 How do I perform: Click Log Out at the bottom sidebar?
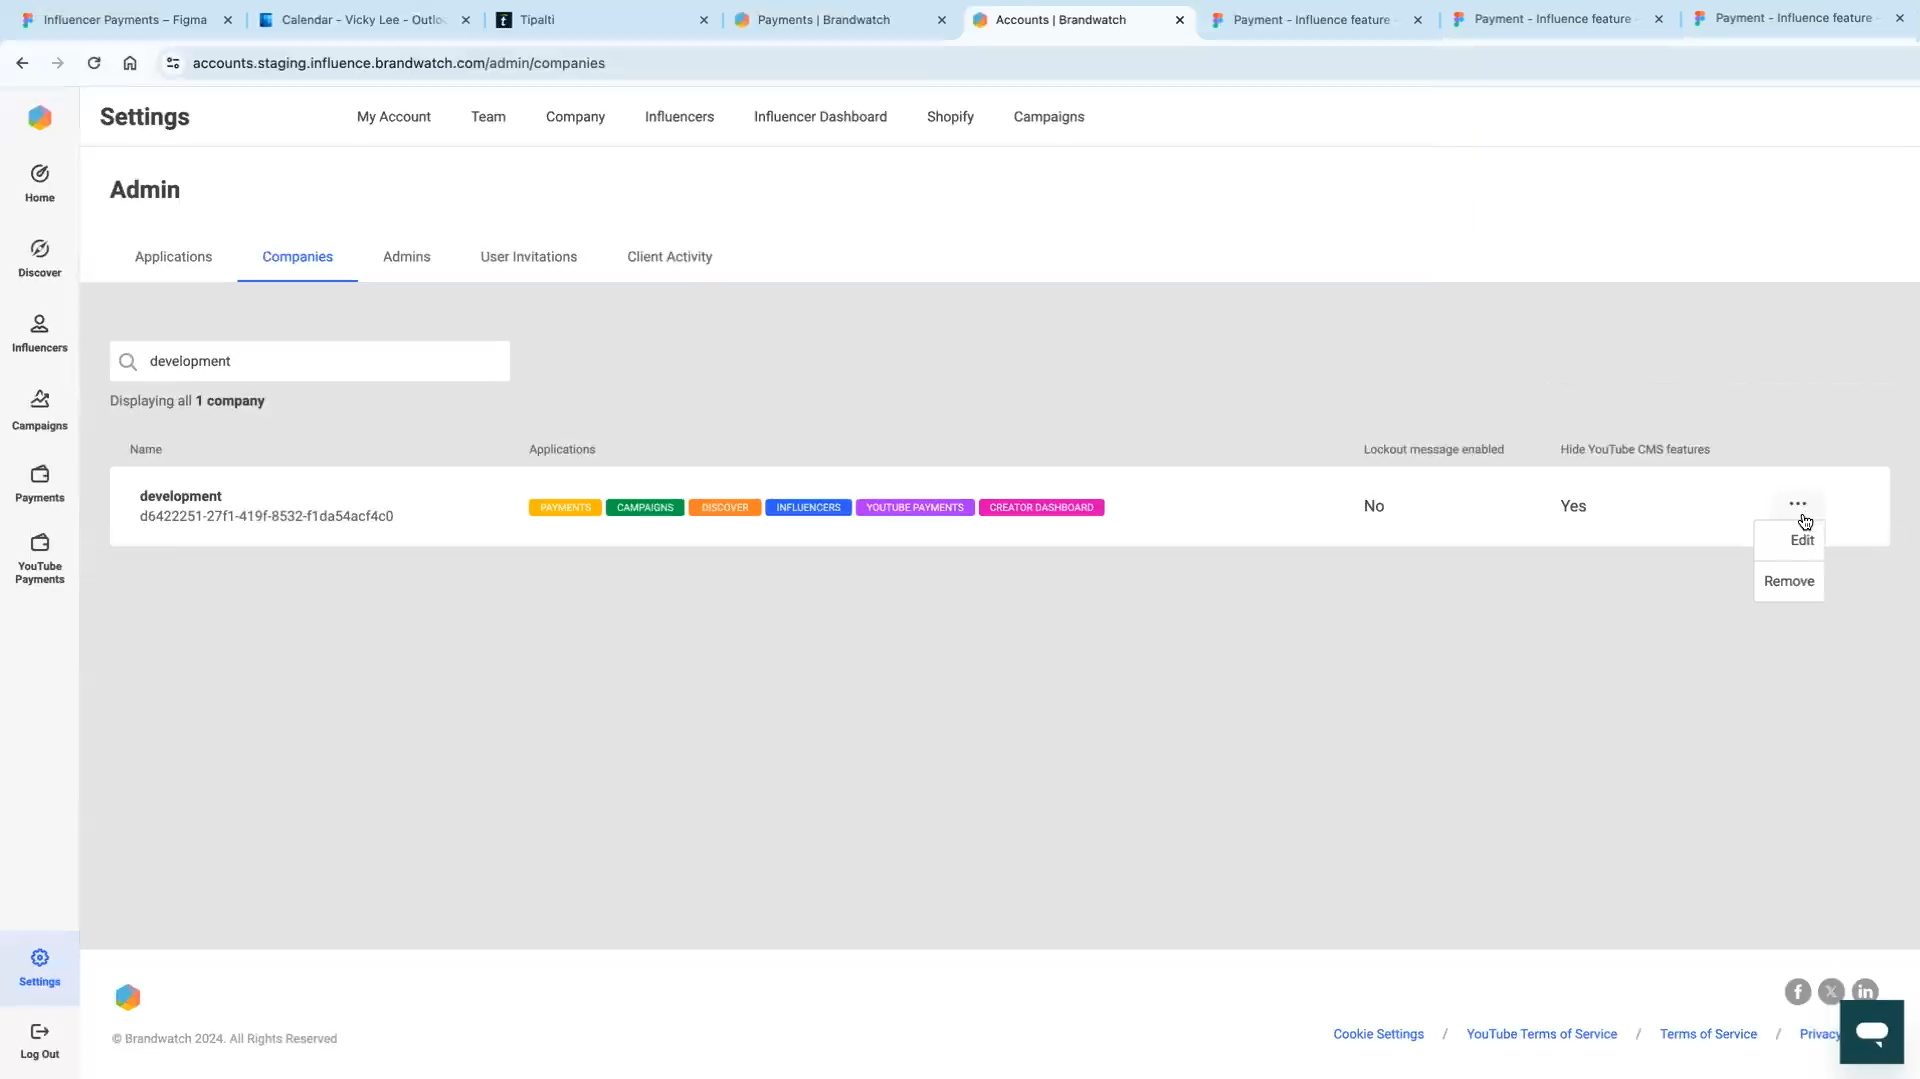point(39,1040)
